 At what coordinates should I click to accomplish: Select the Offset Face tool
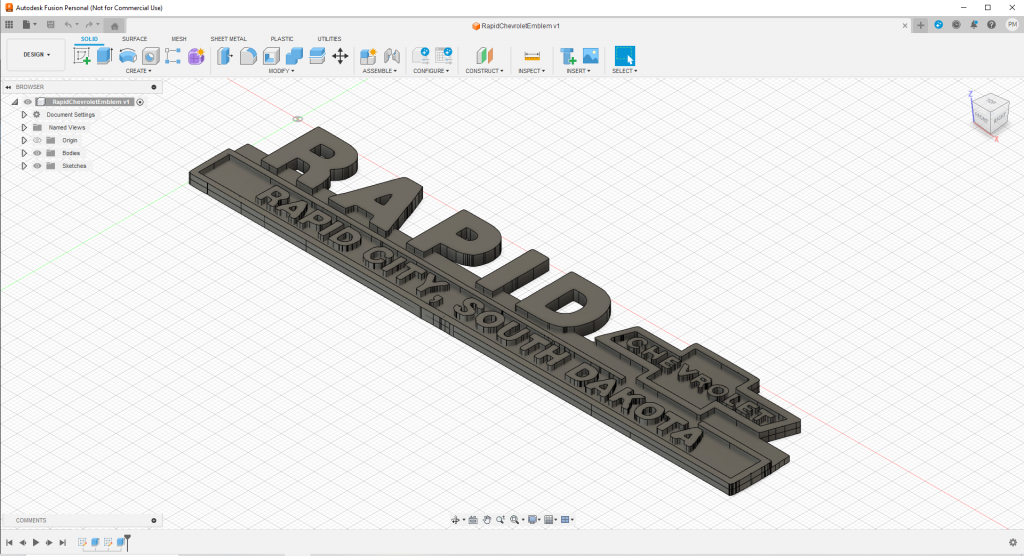point(317,56)
